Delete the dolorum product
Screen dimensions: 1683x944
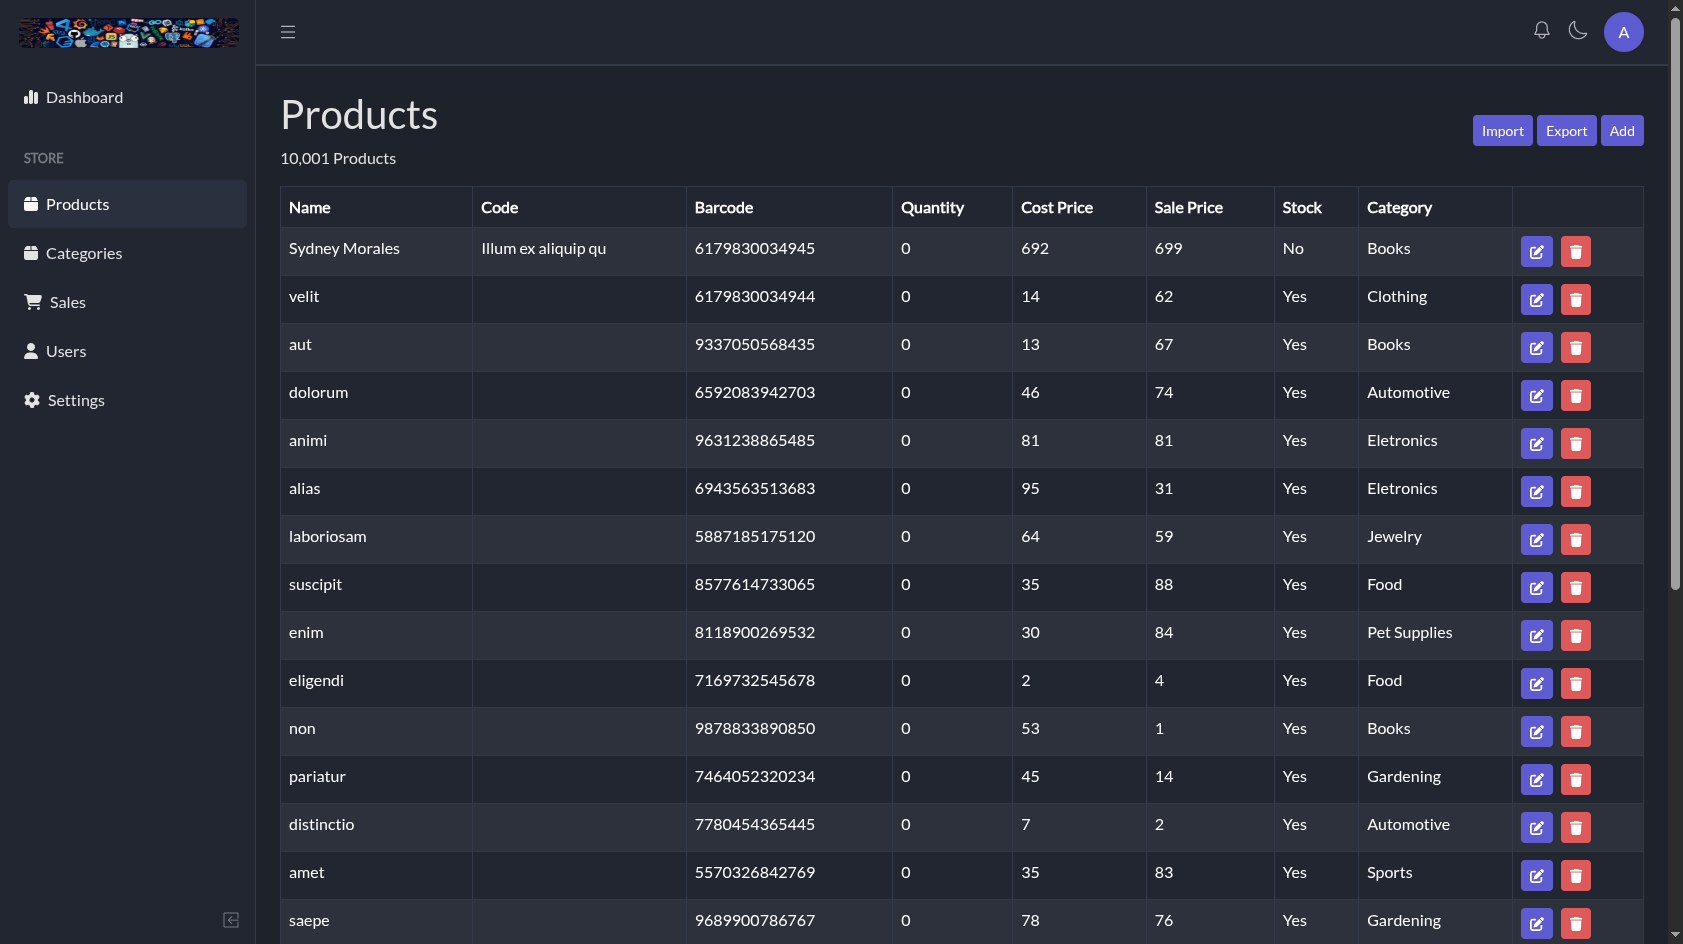click(1576, 396)
